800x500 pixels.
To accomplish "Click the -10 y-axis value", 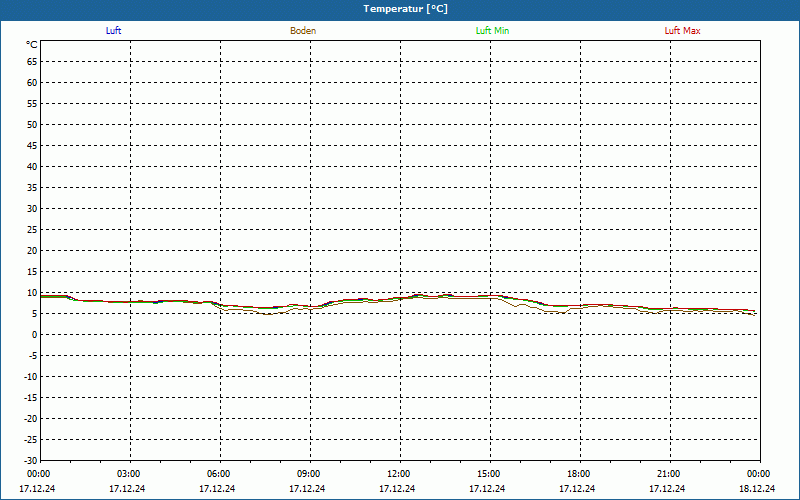I will [31, 377].
